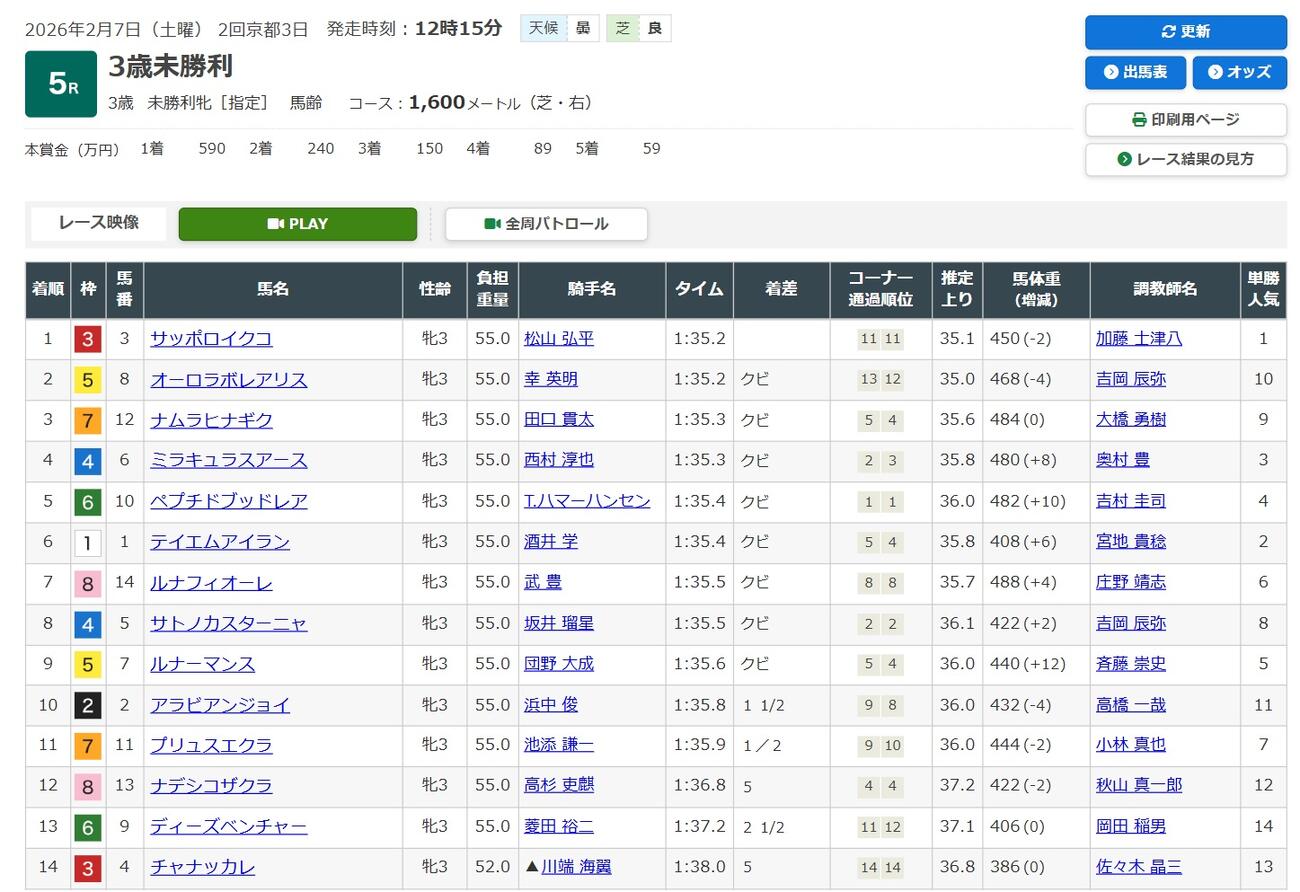This screenshot has height=892, width=1300.
Task: Click the black frame 2 badge for アラビアンジョイ
Action: [88, 706]
